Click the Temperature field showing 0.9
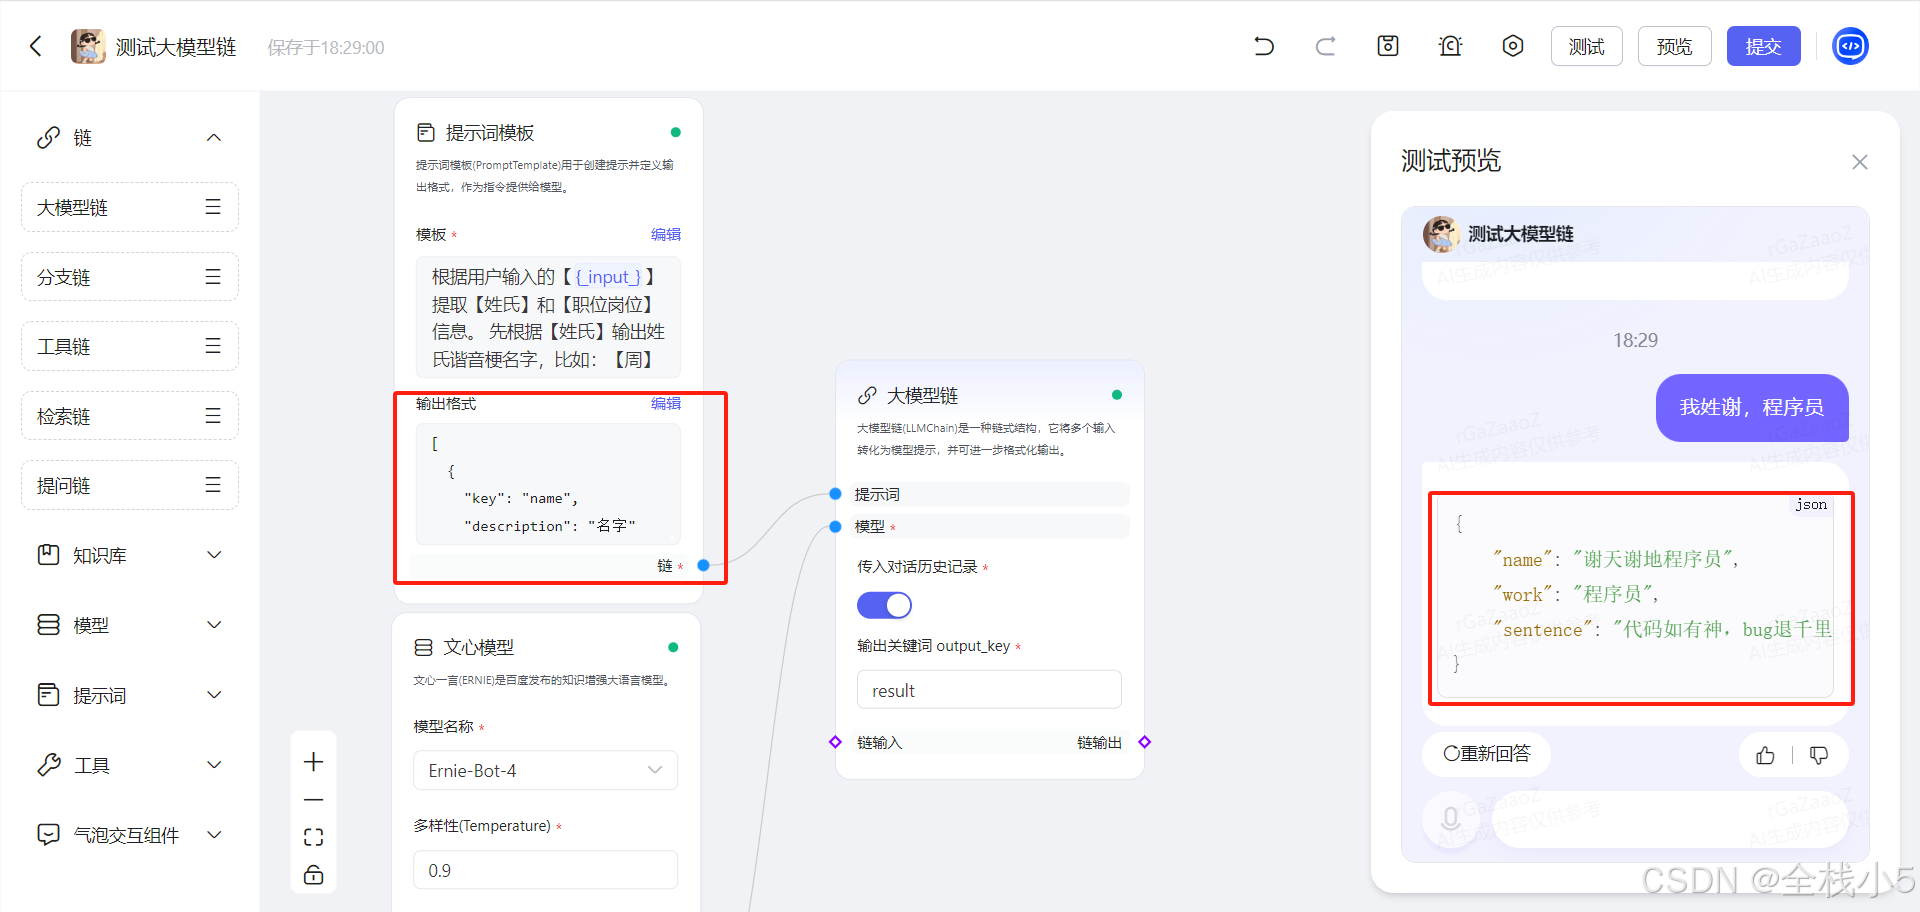1920x912 pixels. 545,870
